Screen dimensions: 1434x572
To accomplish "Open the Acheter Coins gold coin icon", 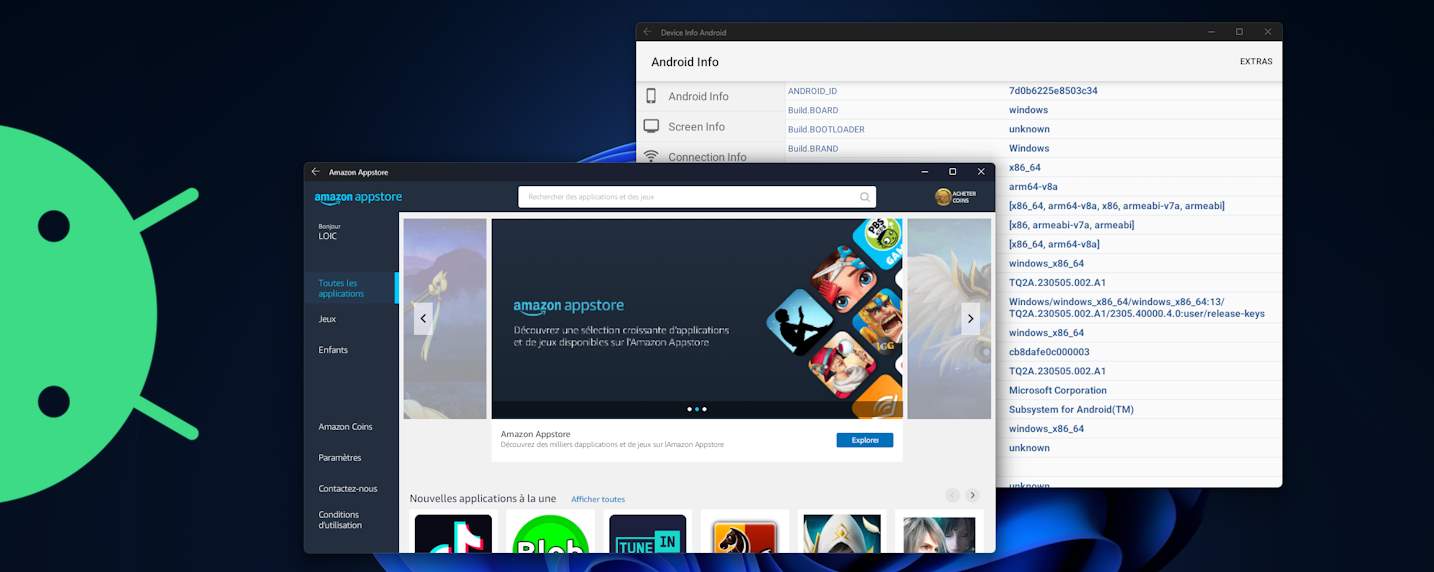I will pos(943,197).
